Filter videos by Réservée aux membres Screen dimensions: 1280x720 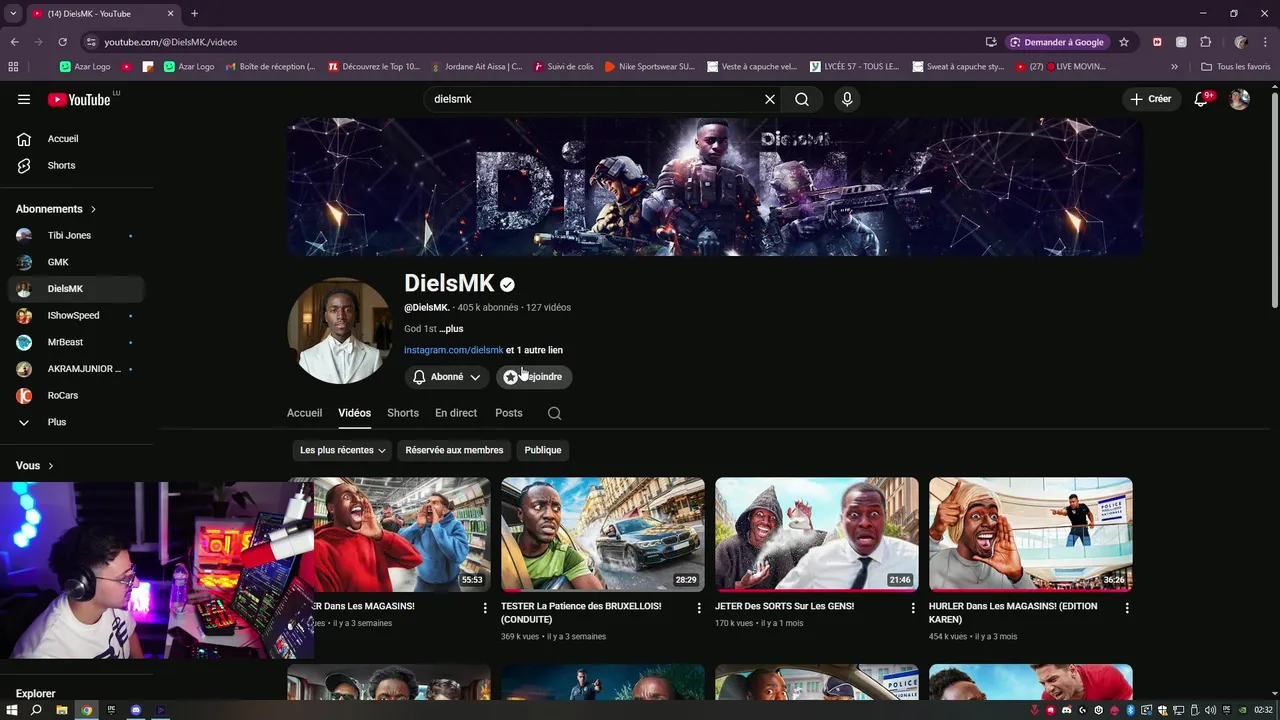pyautogui.click(x=454, y=450)
